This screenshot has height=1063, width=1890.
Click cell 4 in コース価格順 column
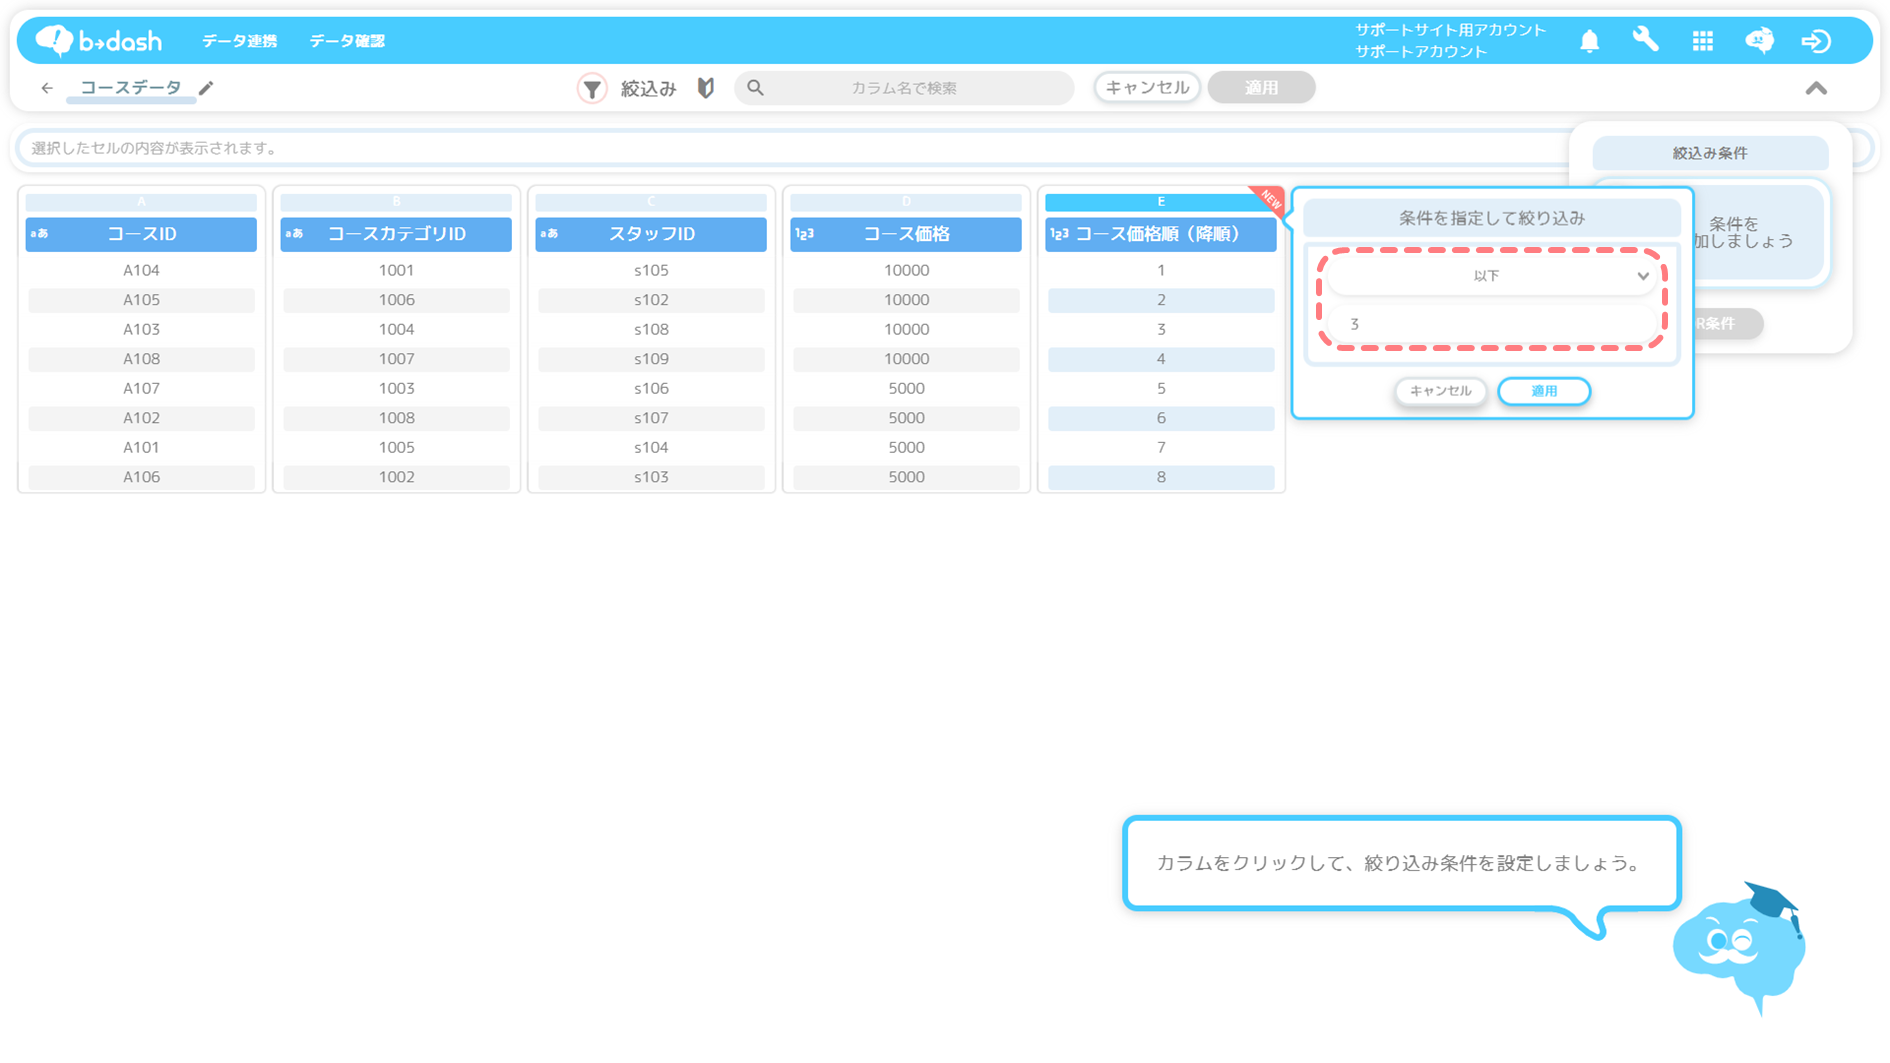pos(1161,359)
